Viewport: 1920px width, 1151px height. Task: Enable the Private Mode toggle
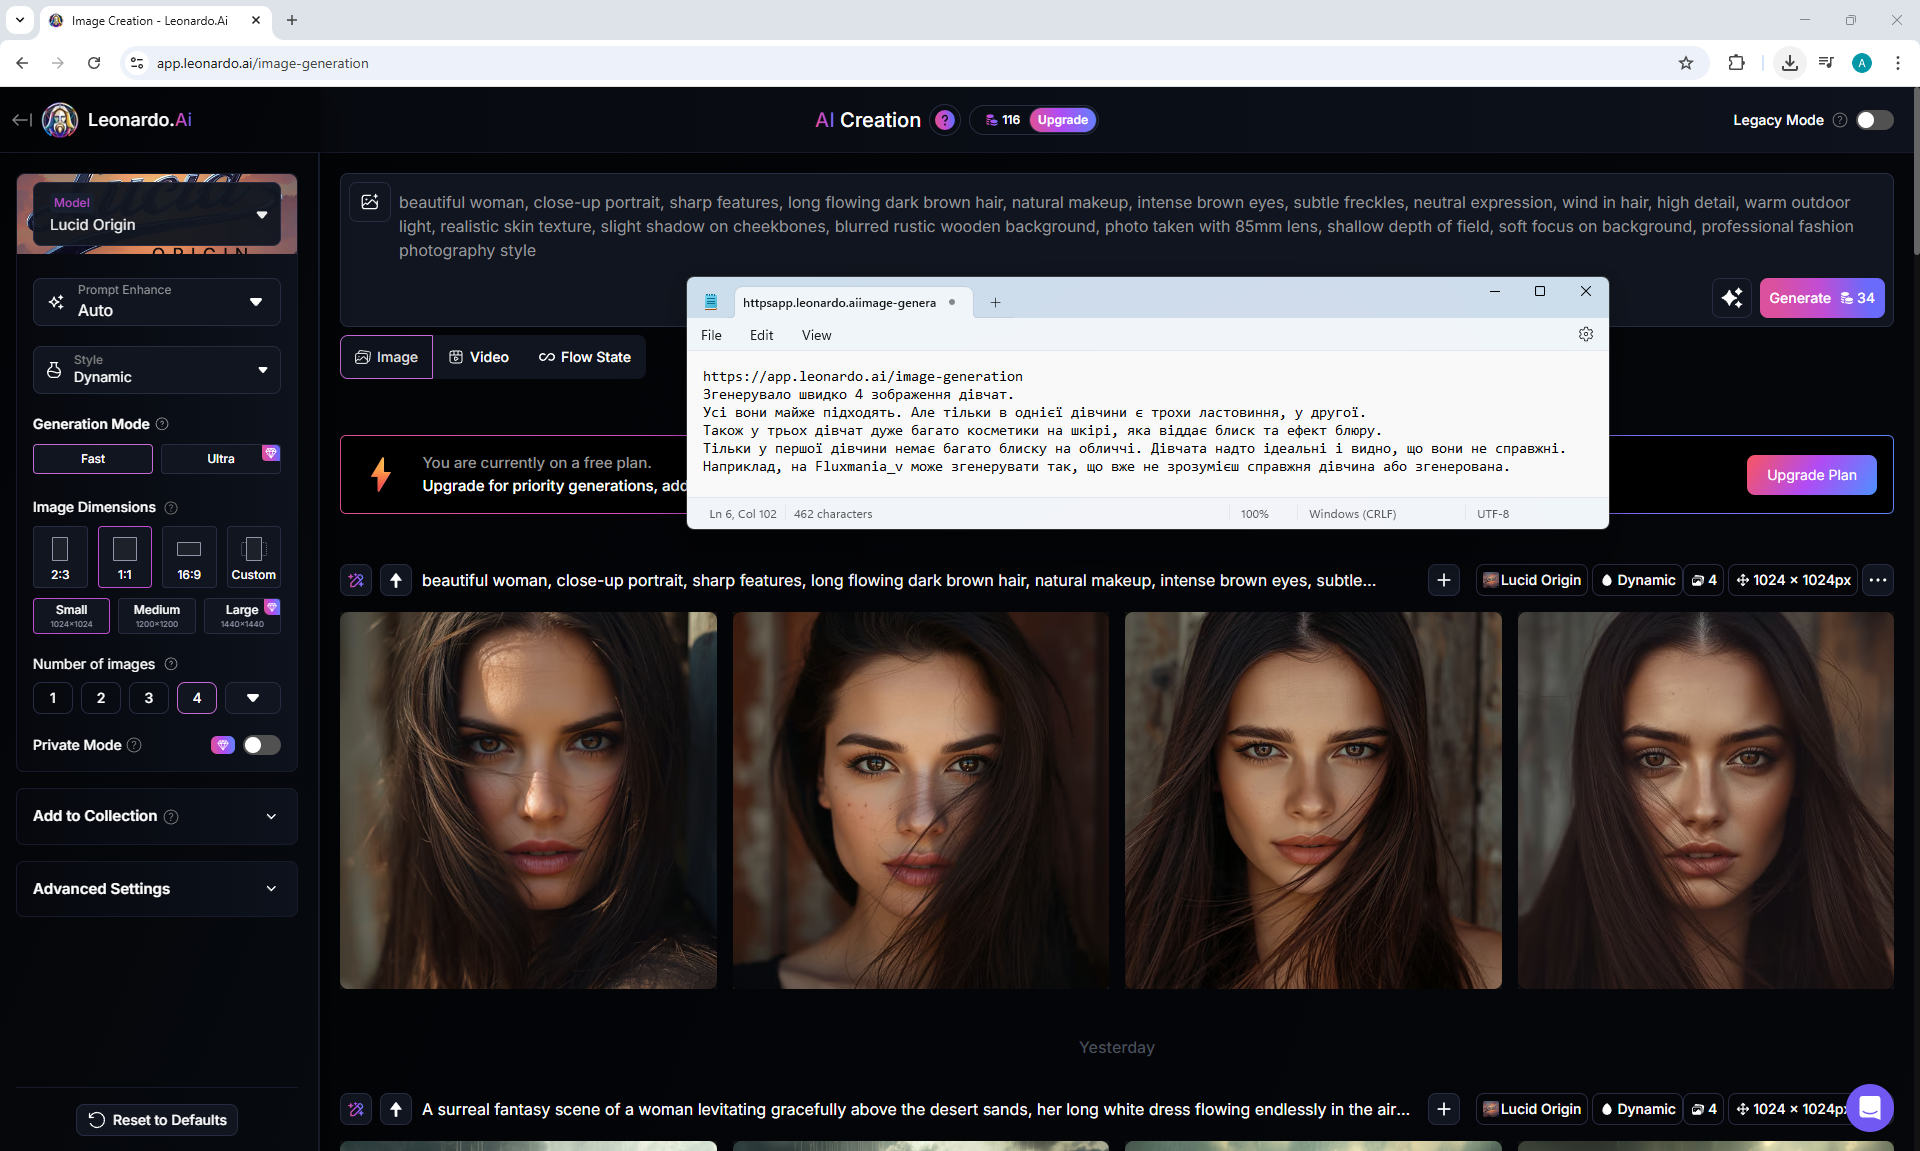click(x=261, y=745)
